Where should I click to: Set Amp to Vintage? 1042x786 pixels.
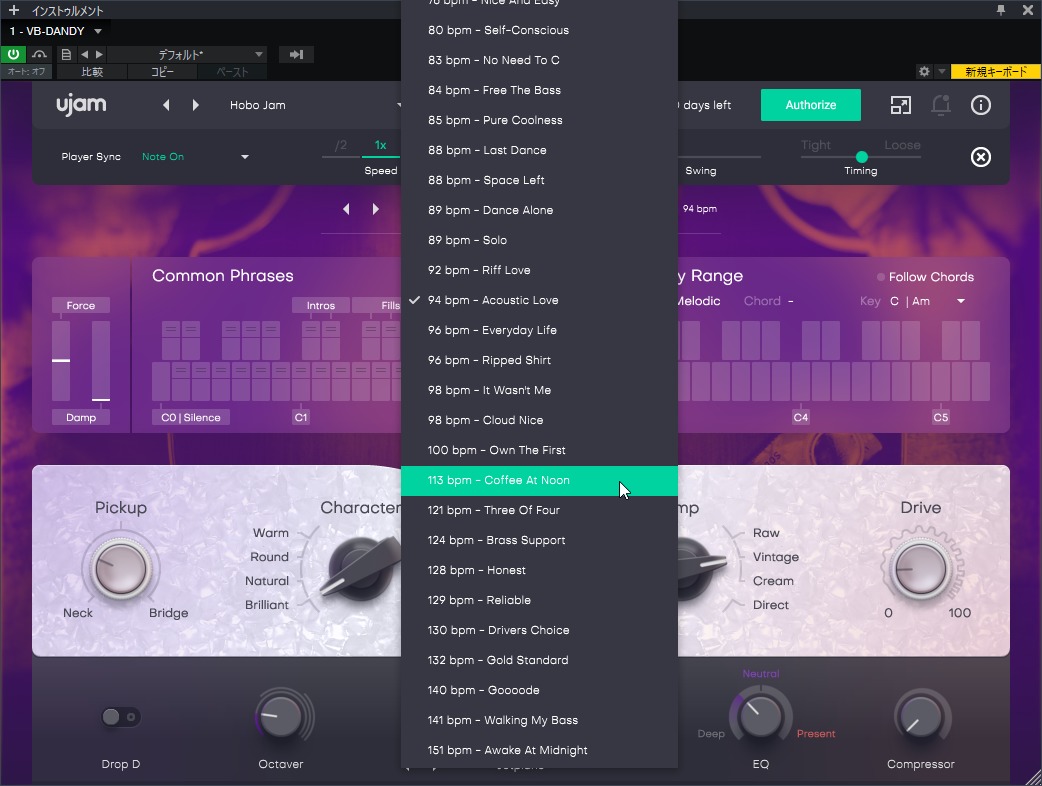(776, 557)
